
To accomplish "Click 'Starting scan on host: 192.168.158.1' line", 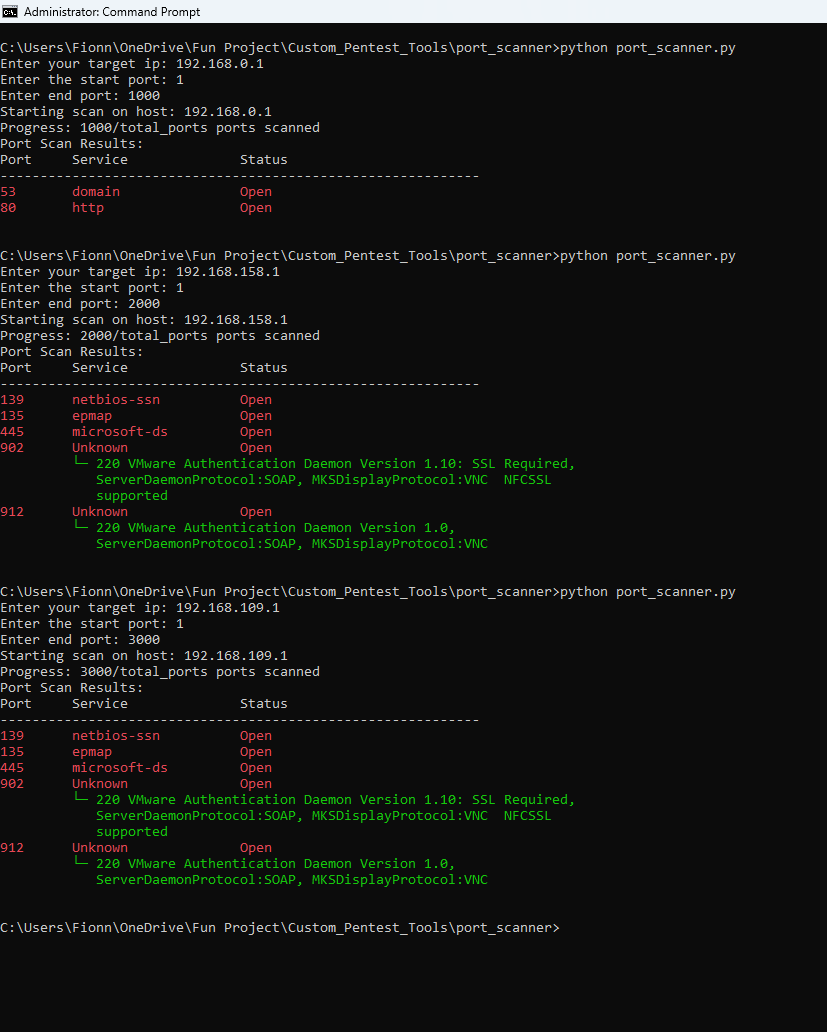I will coord(143,320).
